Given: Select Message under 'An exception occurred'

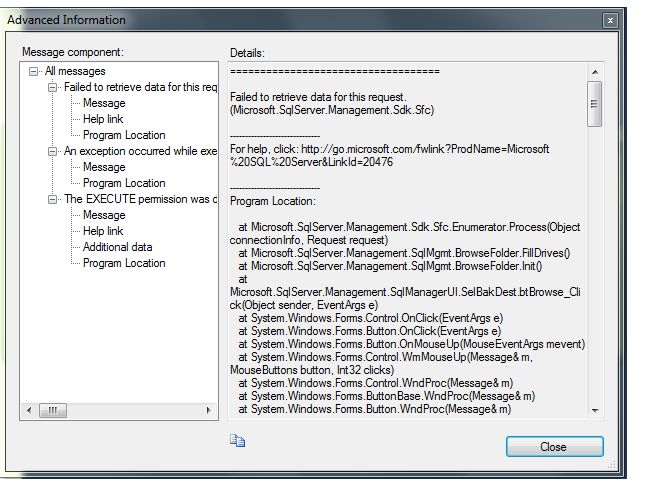Looking at the screenshot, I should tap(104, 167).
